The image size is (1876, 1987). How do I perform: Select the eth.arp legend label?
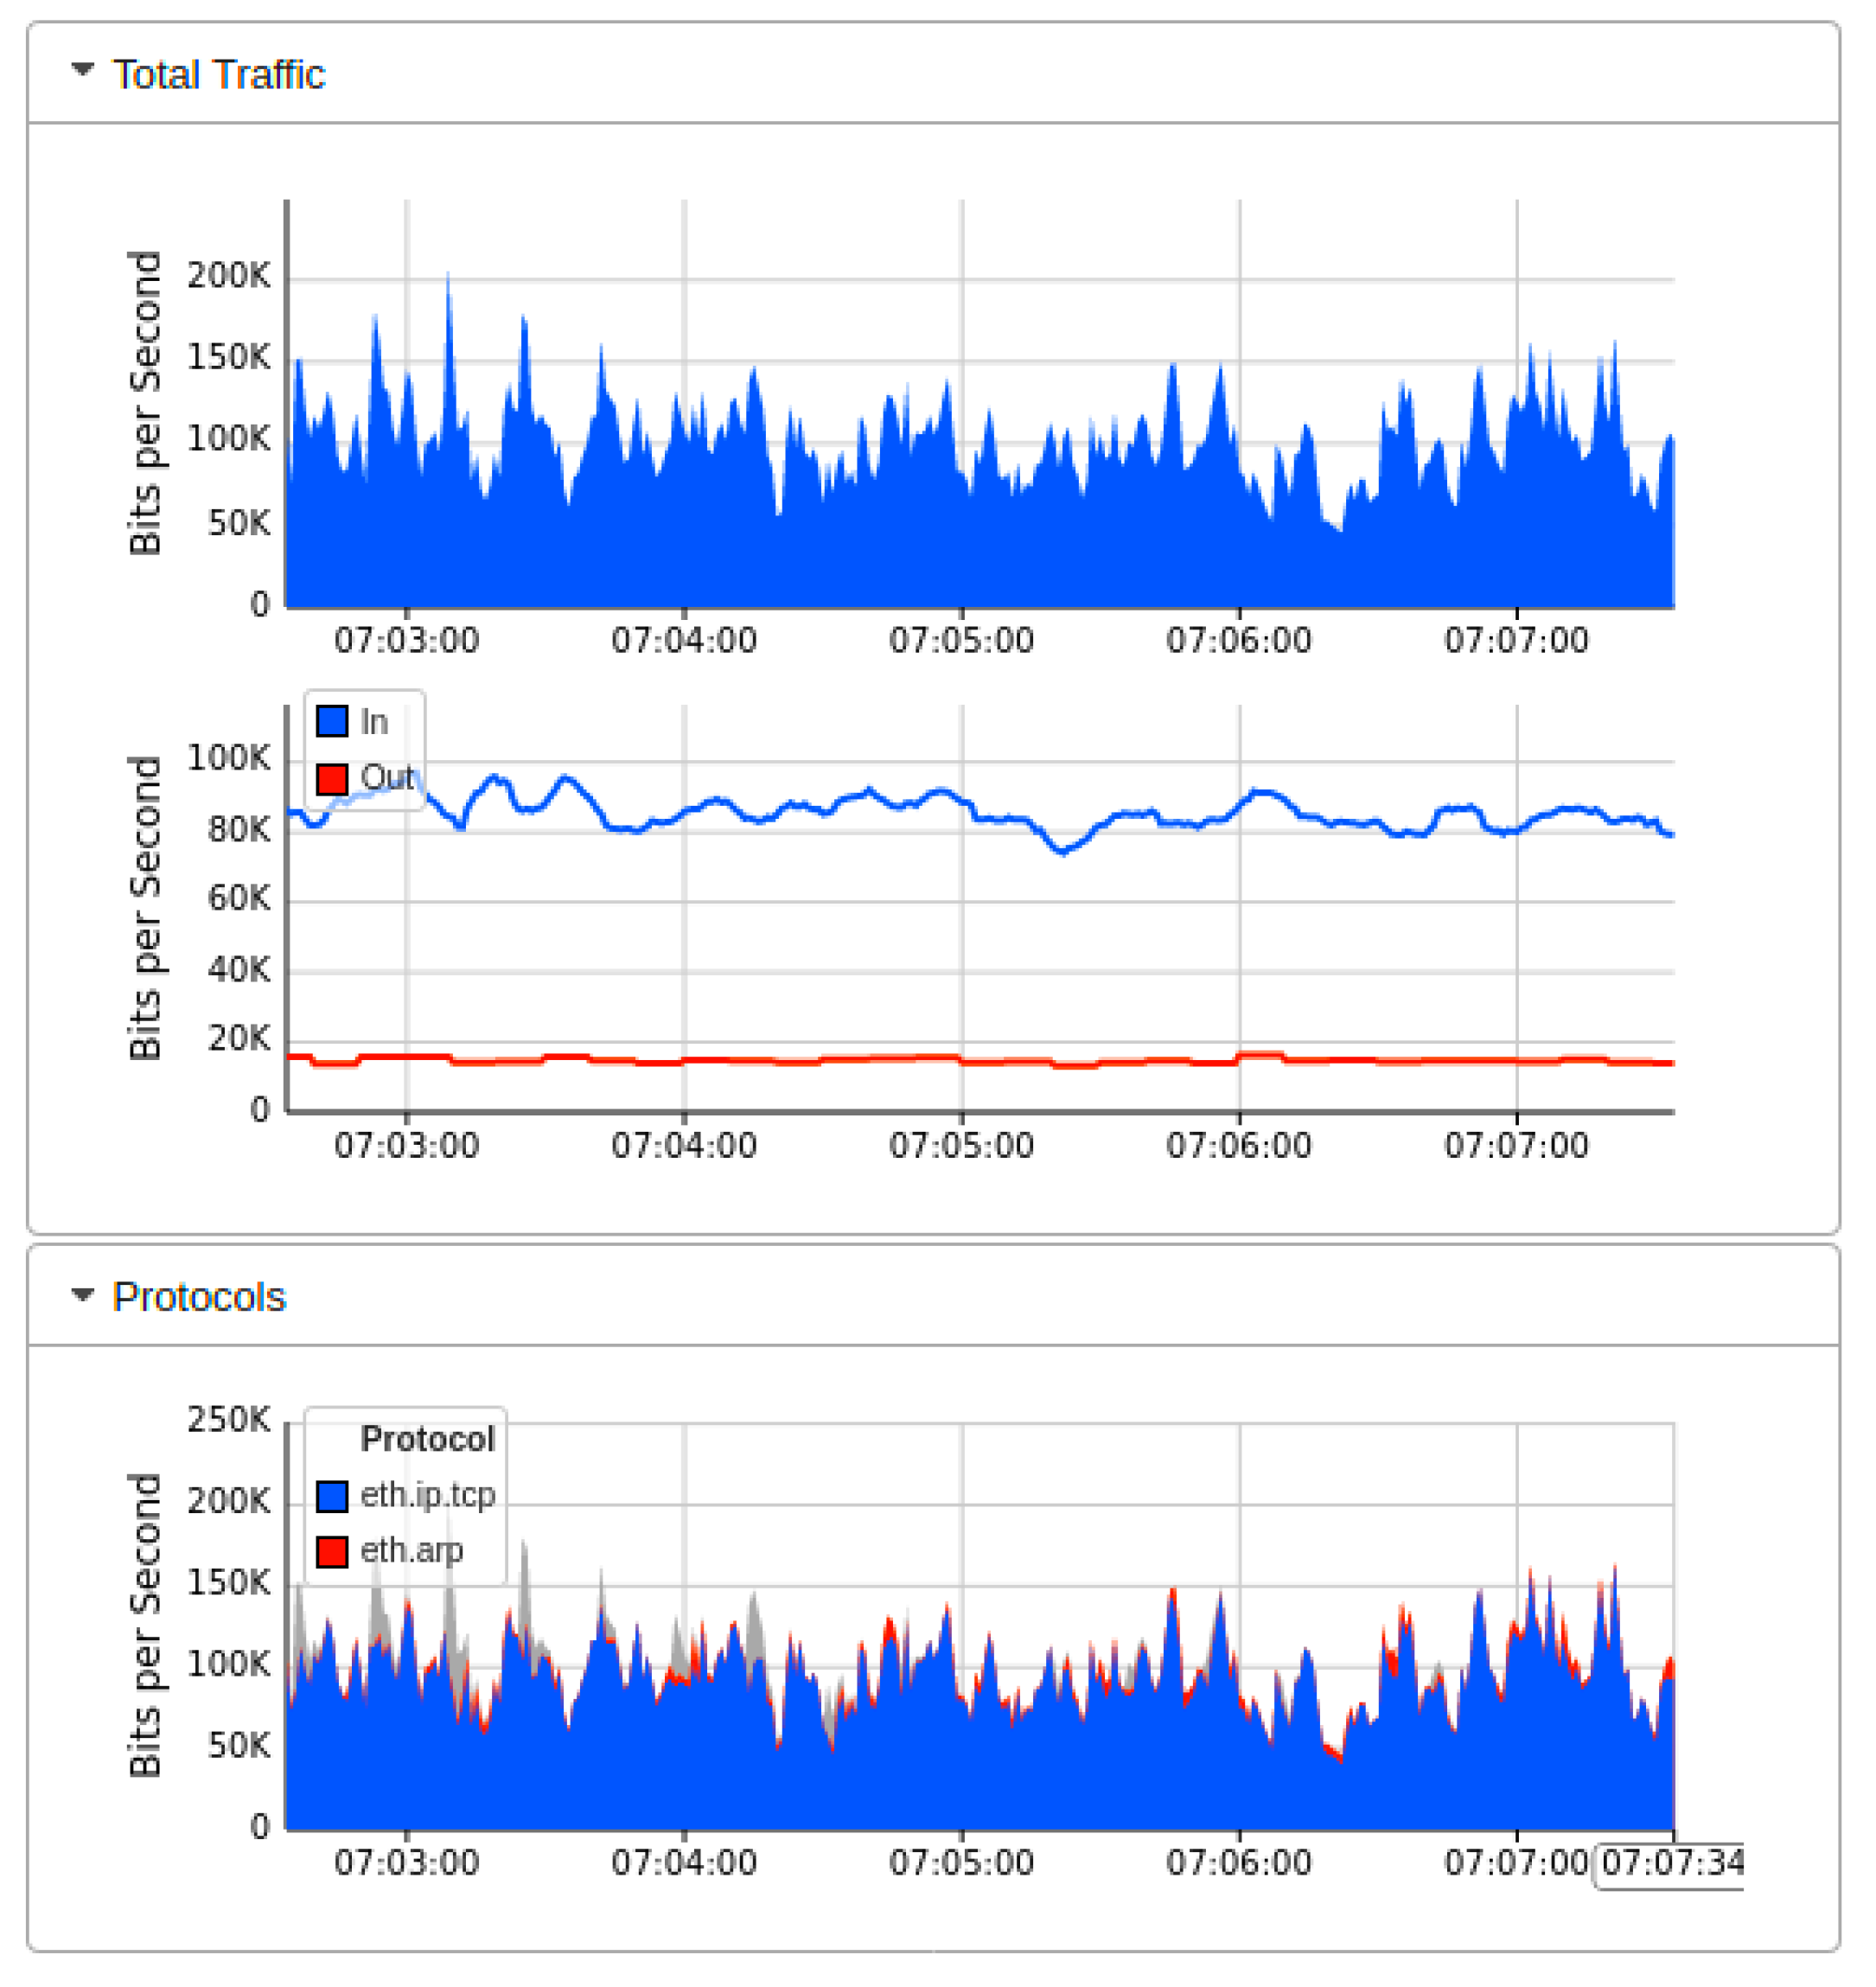pos(412,1550)
